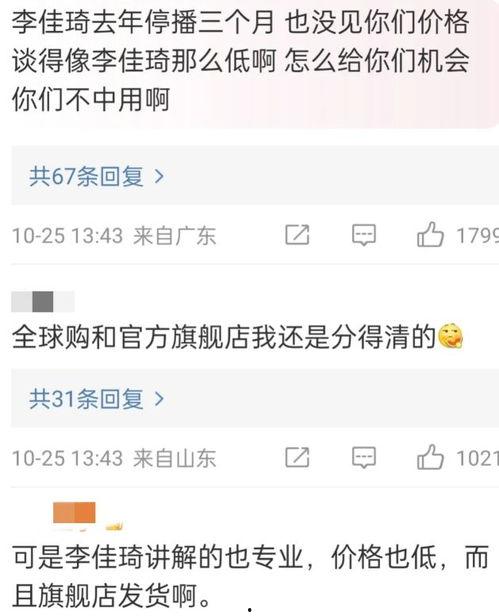Tap chevron next to 共67条回复

[x=159, y=176]
